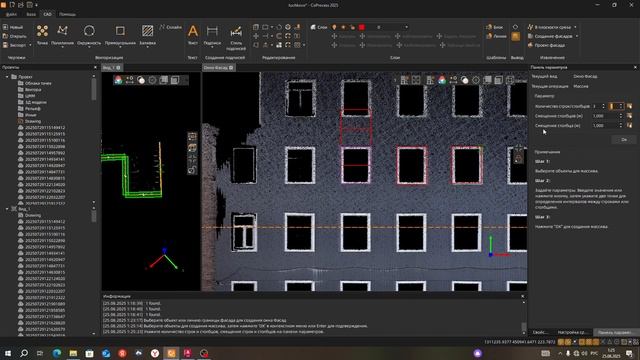
Task: Click the first grid layout icon in facade toolbar
Action: click(404, 80)
